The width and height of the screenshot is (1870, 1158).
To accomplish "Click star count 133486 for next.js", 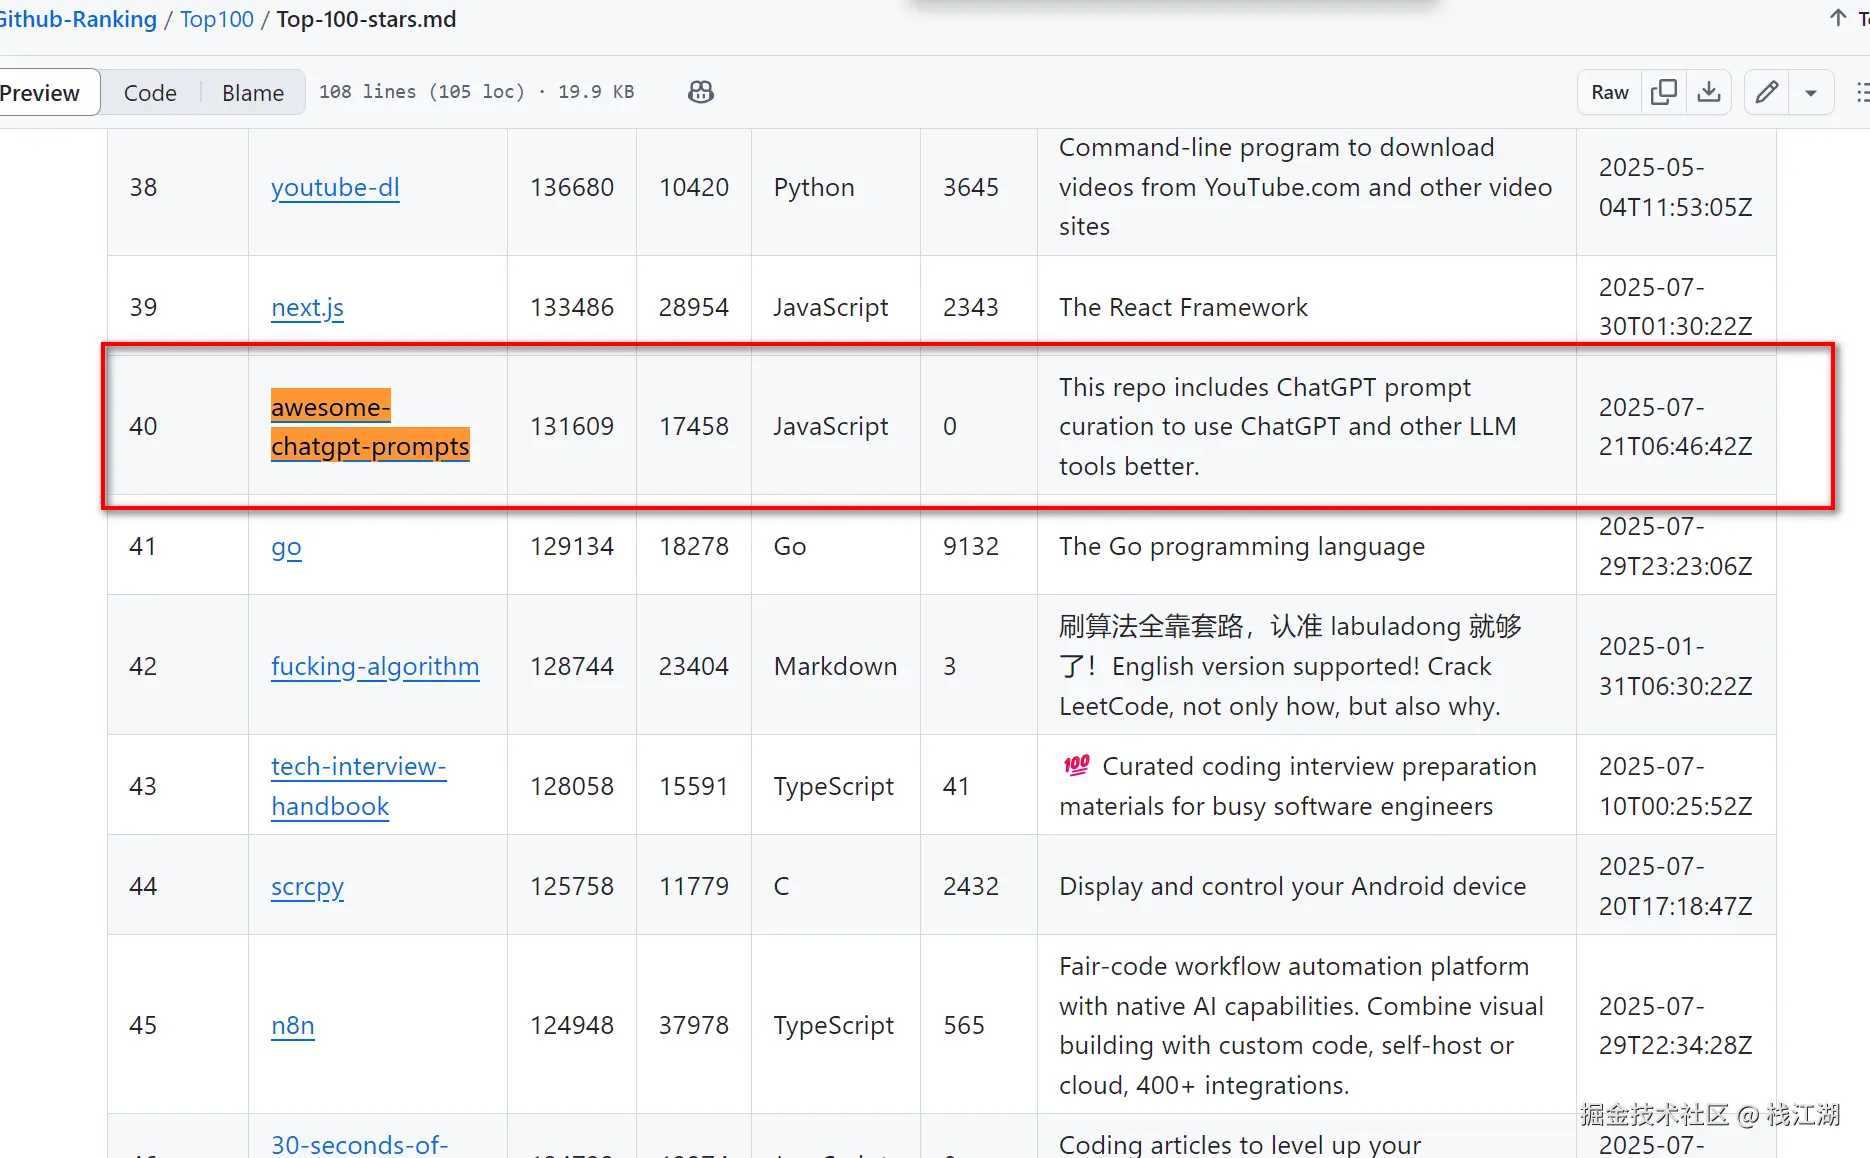I will (x=572, y=307).
